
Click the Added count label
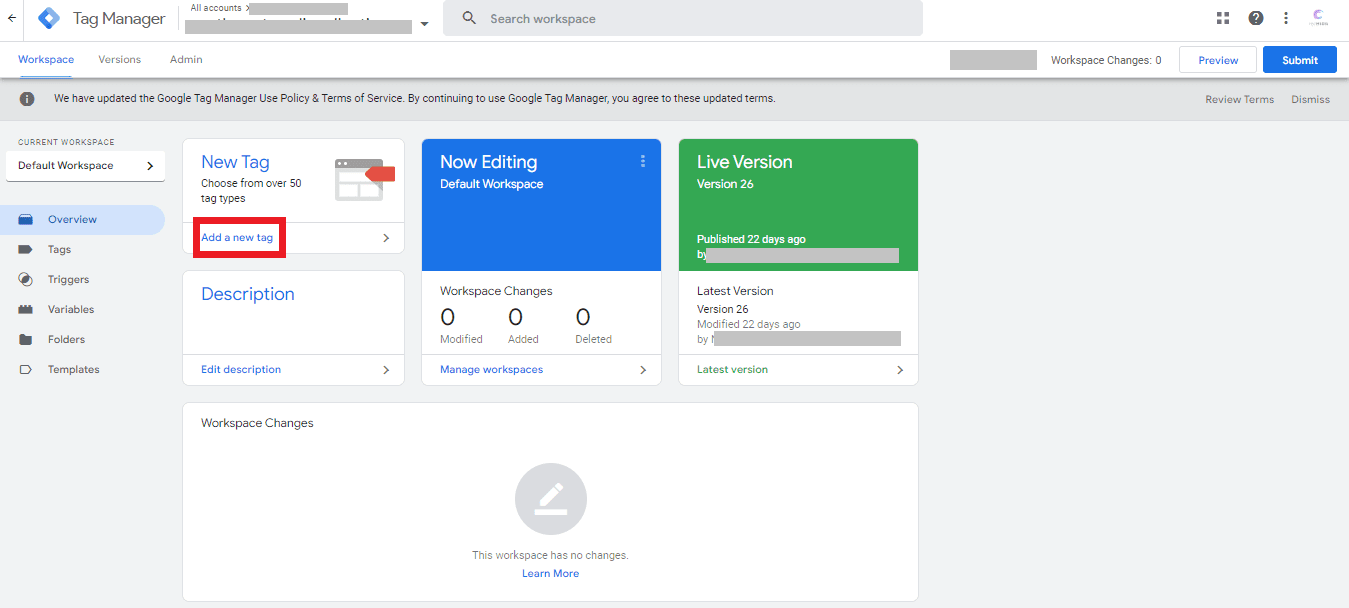click(x=523, y=339)
